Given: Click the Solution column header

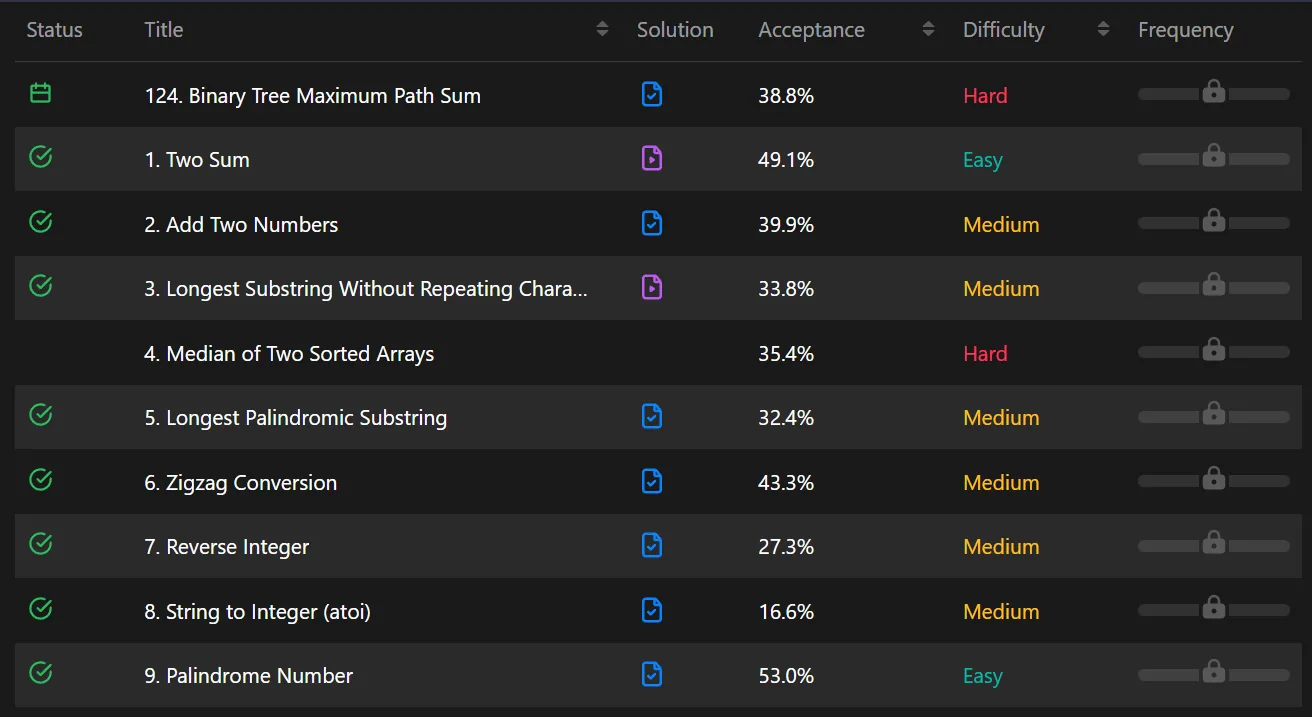Looking at the screenshot, I should pos(675,30).
